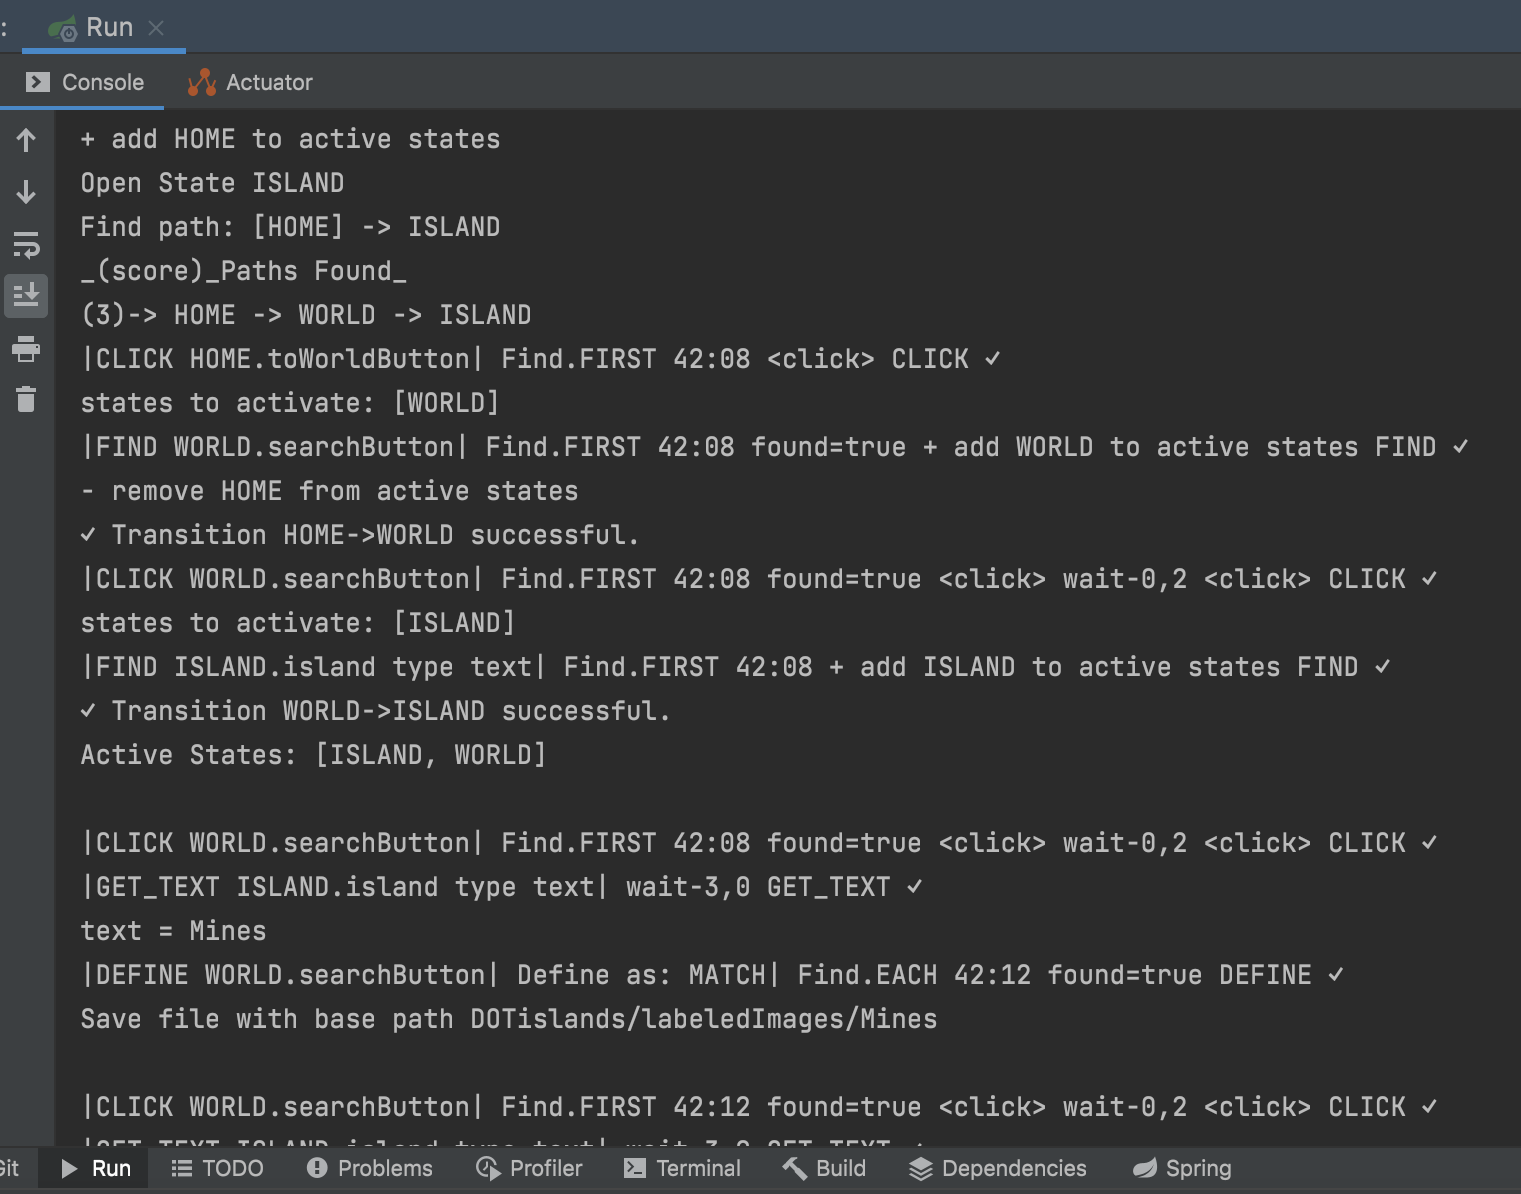Open the Spring tool window
The height and width of the screenshot is (1194, 1521).
tap(1181, 1168)
